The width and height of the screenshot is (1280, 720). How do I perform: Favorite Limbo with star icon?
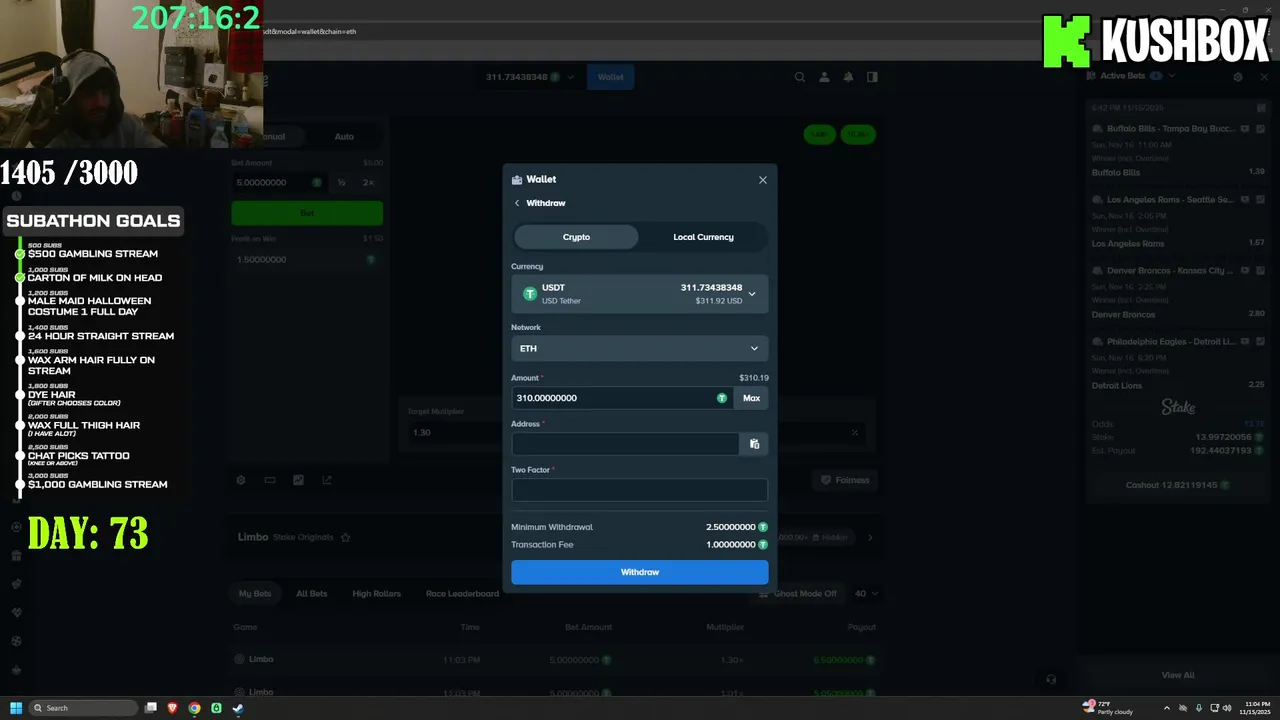[346, 537]
